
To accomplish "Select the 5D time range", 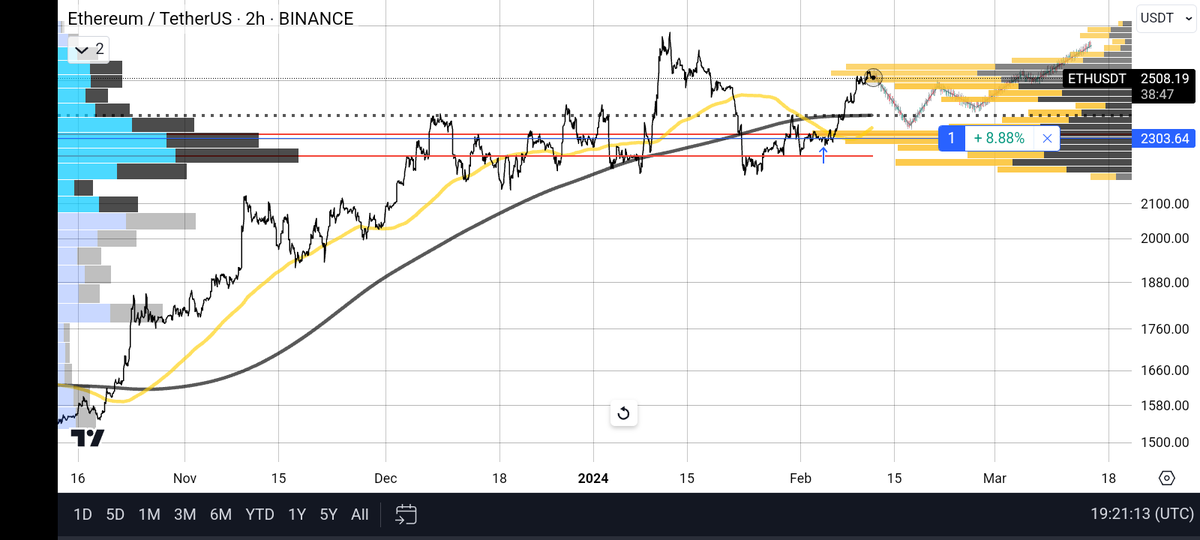I will click(x=115, y=515).
